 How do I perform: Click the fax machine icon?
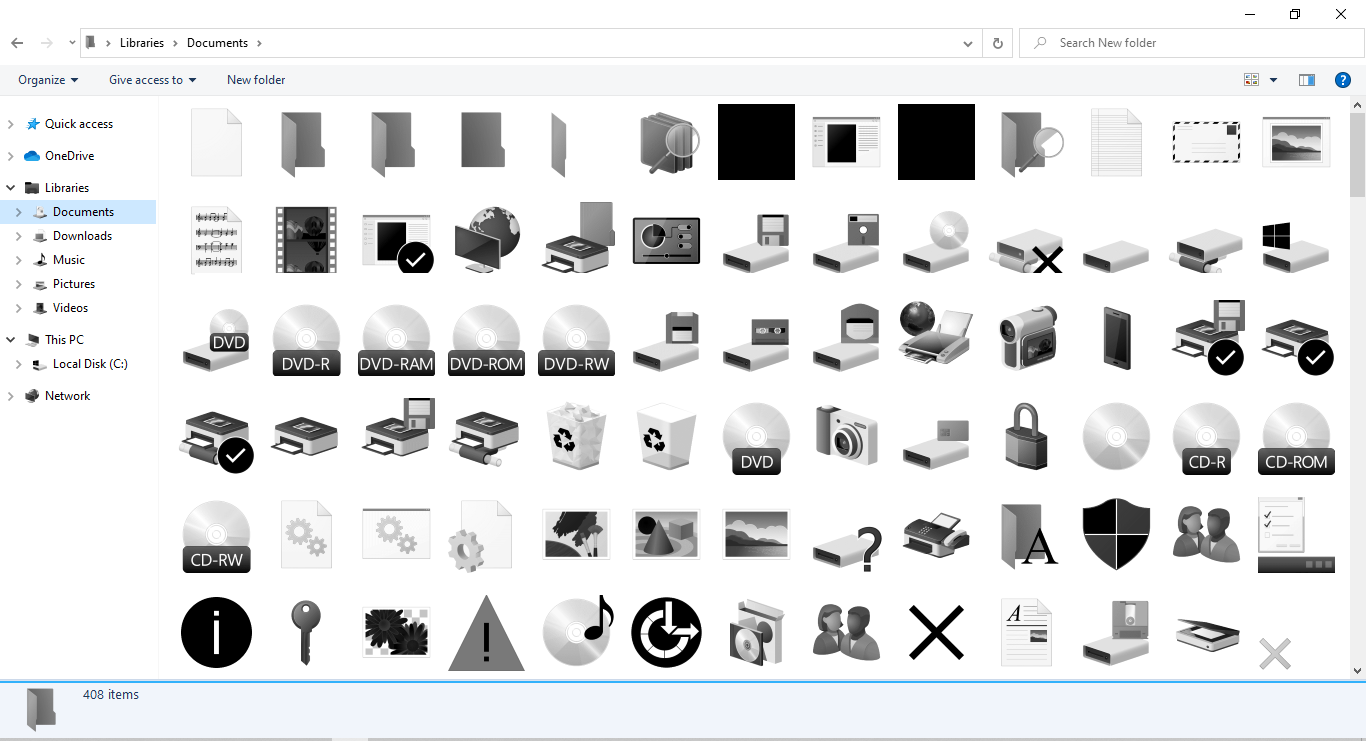click(x=936, y=535)
